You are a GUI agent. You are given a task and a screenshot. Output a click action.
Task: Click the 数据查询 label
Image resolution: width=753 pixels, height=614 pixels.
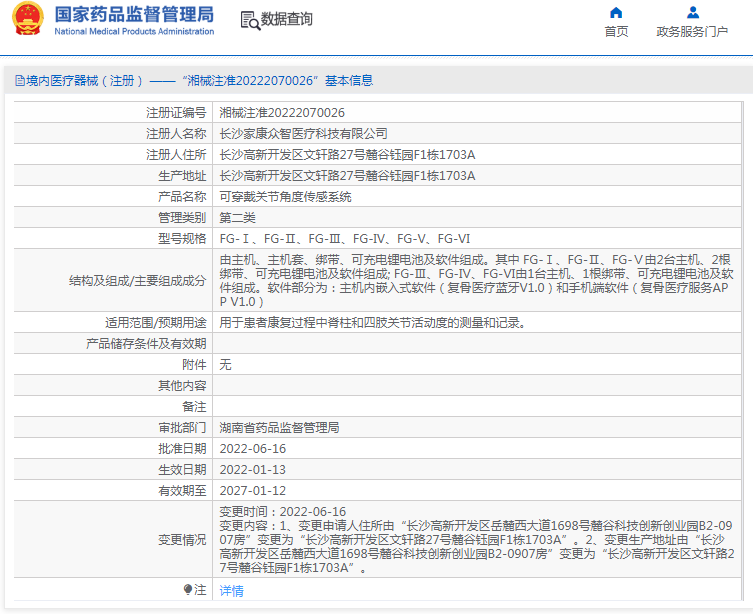[x=287, y=19]
